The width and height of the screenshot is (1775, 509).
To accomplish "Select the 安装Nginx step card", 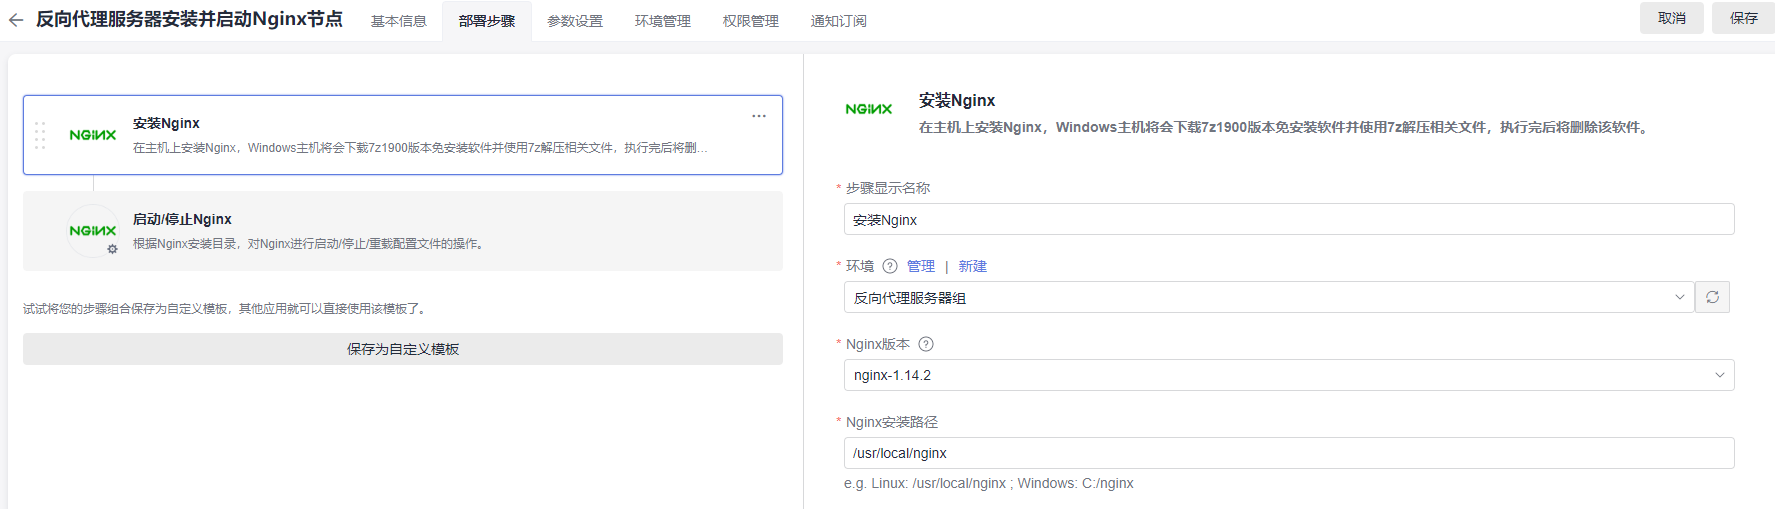I will click(x=403, y=135).
